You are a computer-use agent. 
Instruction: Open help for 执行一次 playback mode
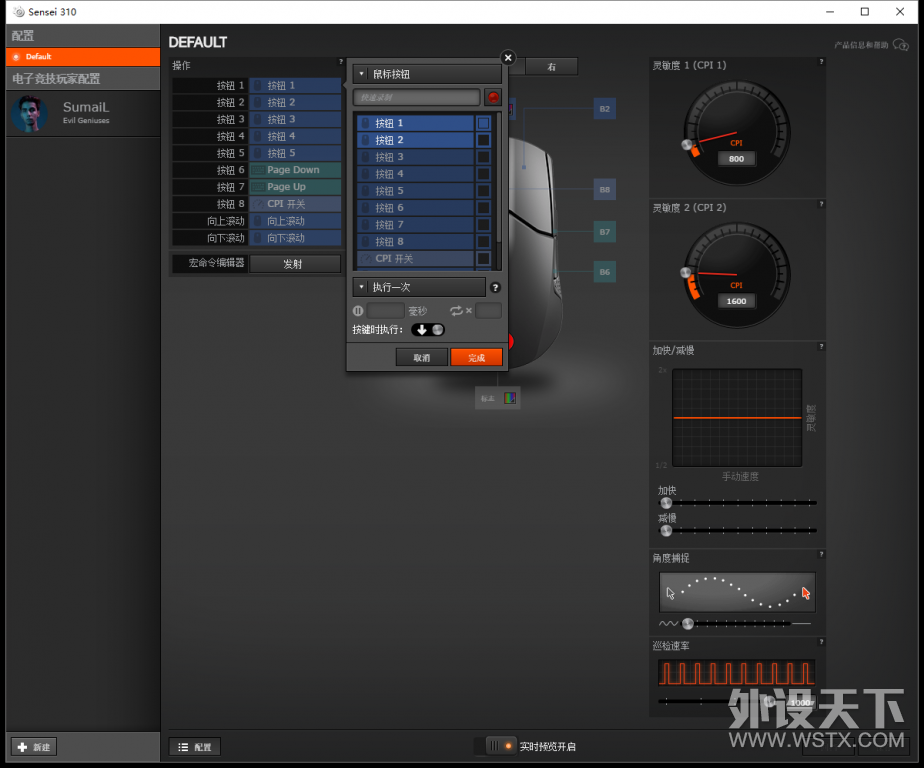pyautogui.click(x=495, y=288)
